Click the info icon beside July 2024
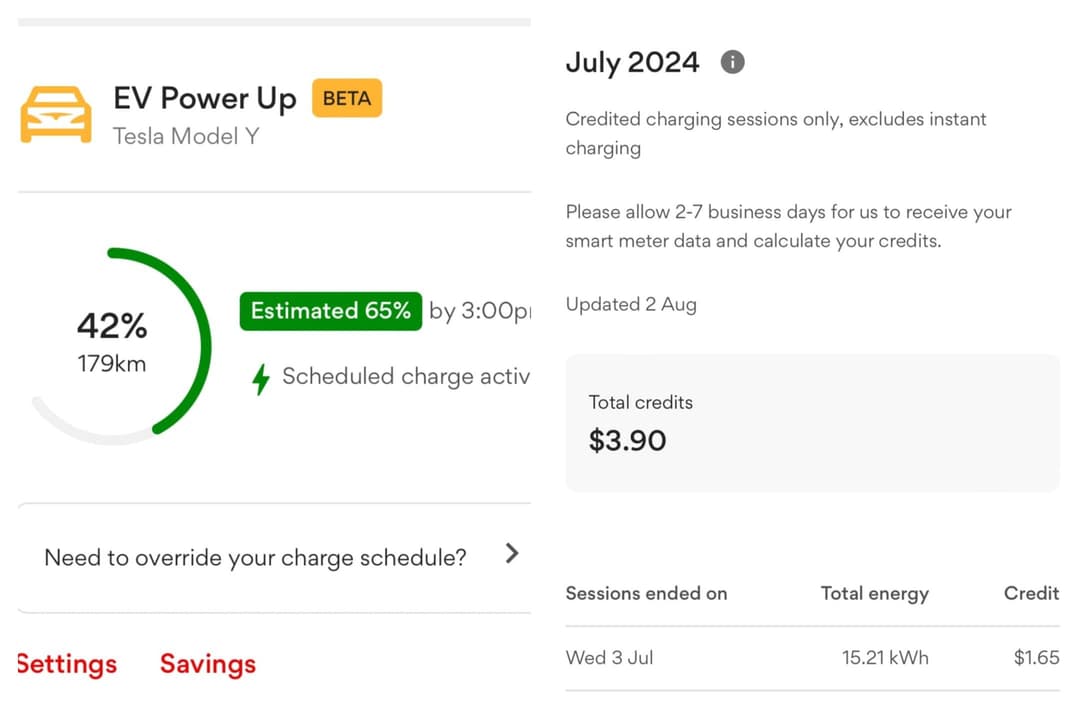The height and width of the screenshot is (720, 1080). (x=733, y=63)
